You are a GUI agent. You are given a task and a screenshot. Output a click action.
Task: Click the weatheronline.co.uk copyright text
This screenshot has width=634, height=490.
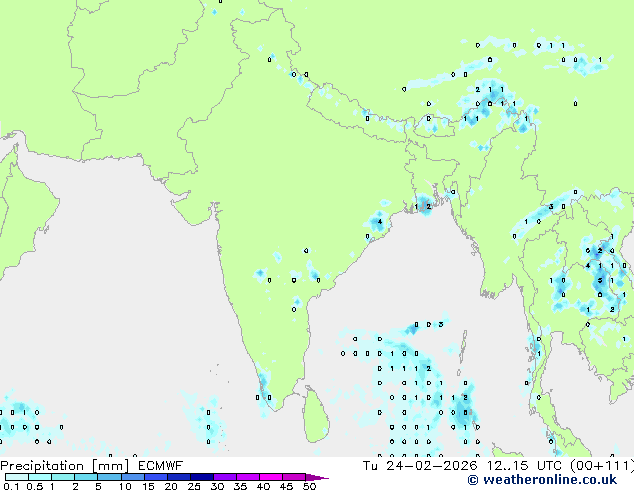(542, 480)
